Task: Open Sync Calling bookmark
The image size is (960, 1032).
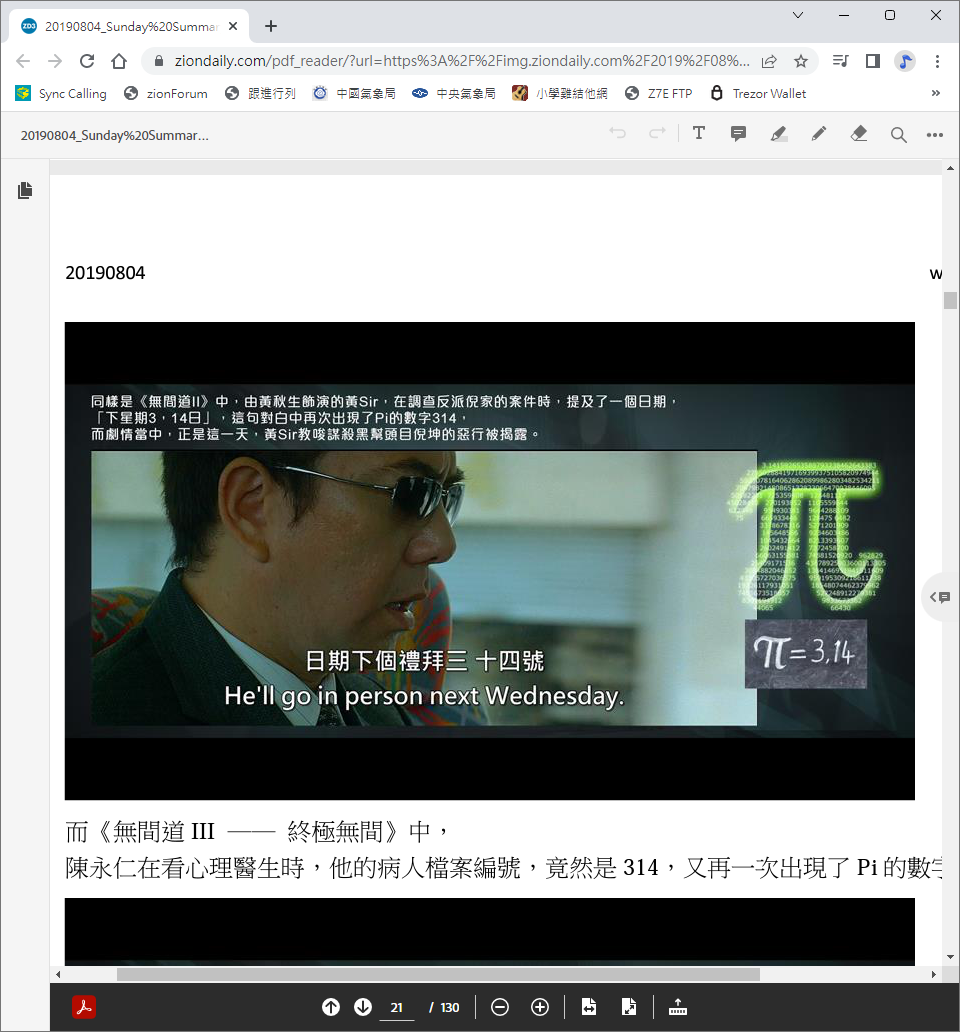Action: 61,93
